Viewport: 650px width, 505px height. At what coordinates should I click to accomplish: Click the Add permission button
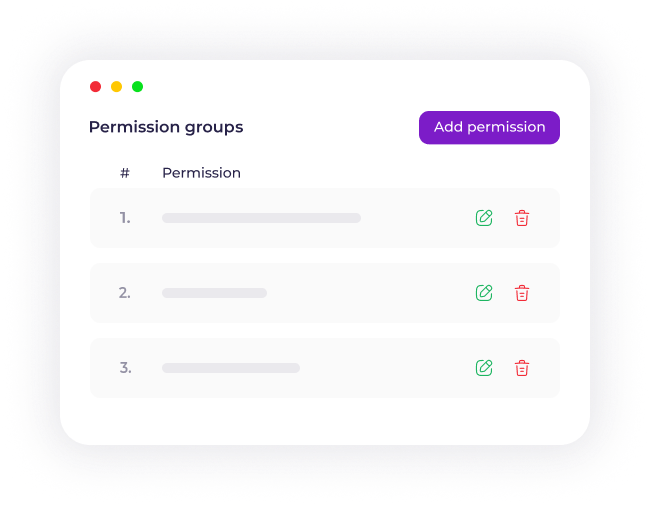point(489,127)
